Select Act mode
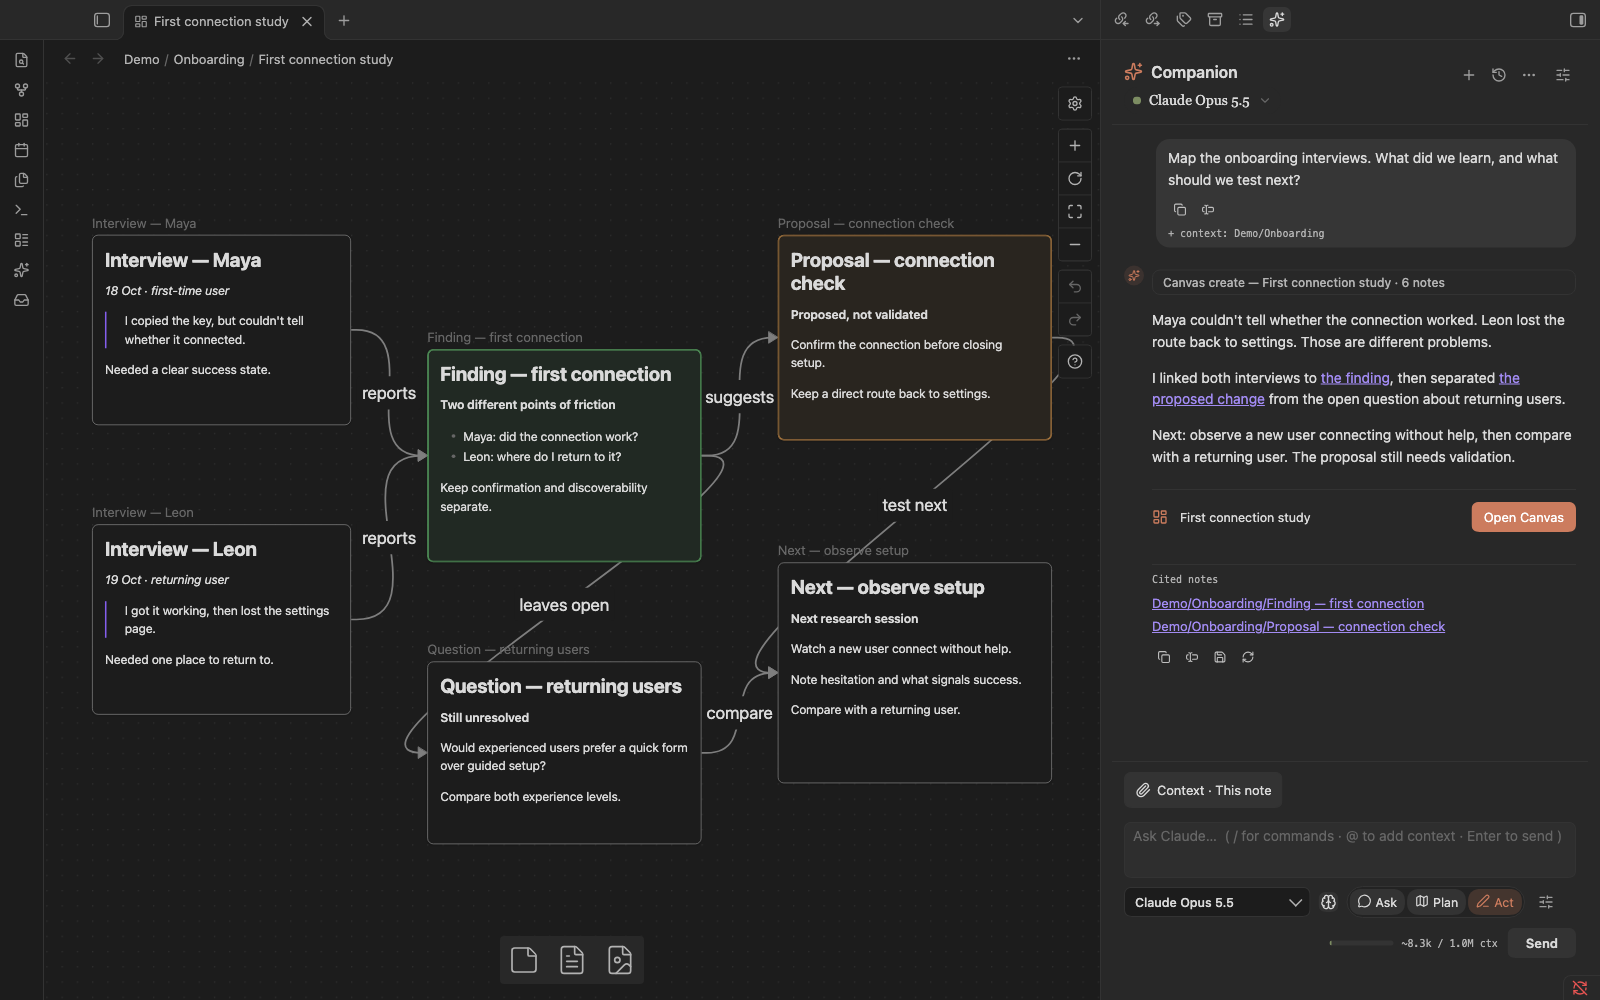The image size is (1600, 1000). pyautogui.click(x=1495, y=902)
